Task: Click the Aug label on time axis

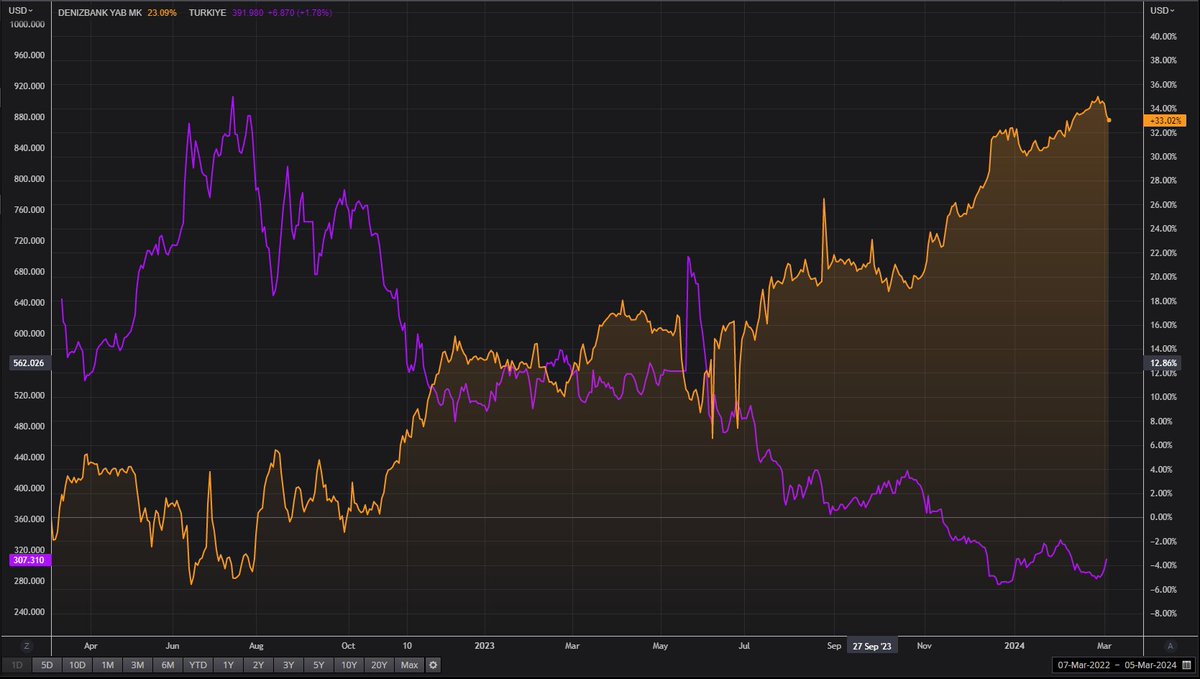Action: coord(257,646)
